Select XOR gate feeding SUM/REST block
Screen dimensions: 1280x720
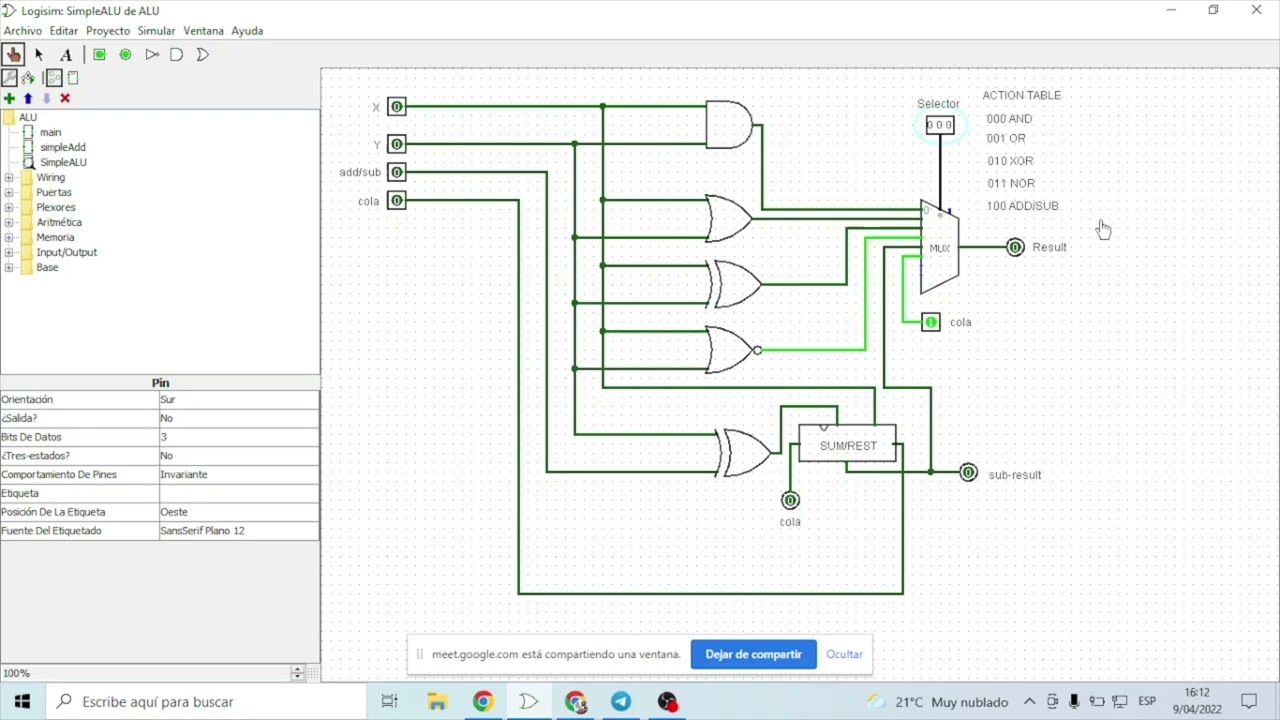[744, 453]
